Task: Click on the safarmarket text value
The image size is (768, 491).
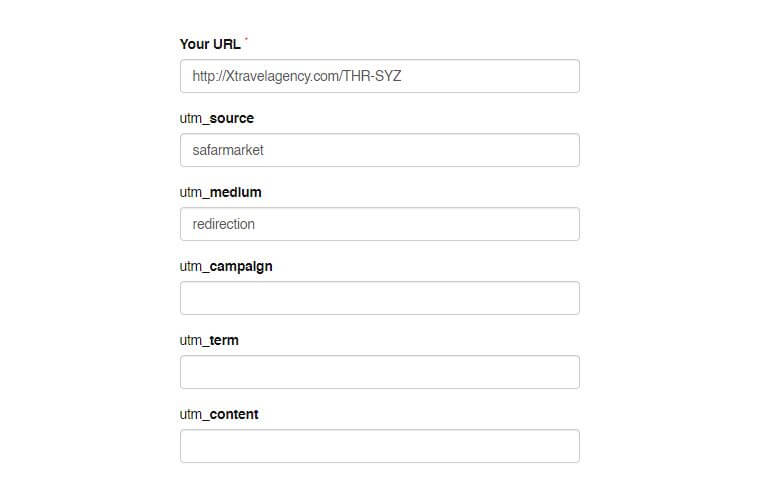Action: [x=228, y=150]
